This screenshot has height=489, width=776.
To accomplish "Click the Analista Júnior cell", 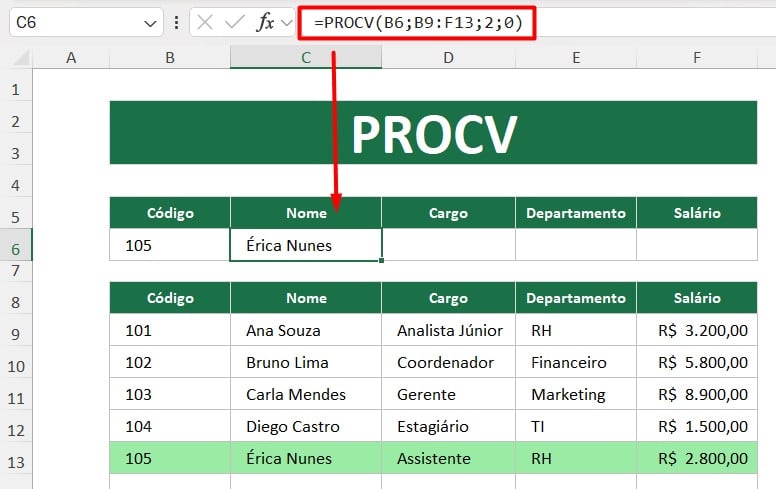I will pos(448,330).
